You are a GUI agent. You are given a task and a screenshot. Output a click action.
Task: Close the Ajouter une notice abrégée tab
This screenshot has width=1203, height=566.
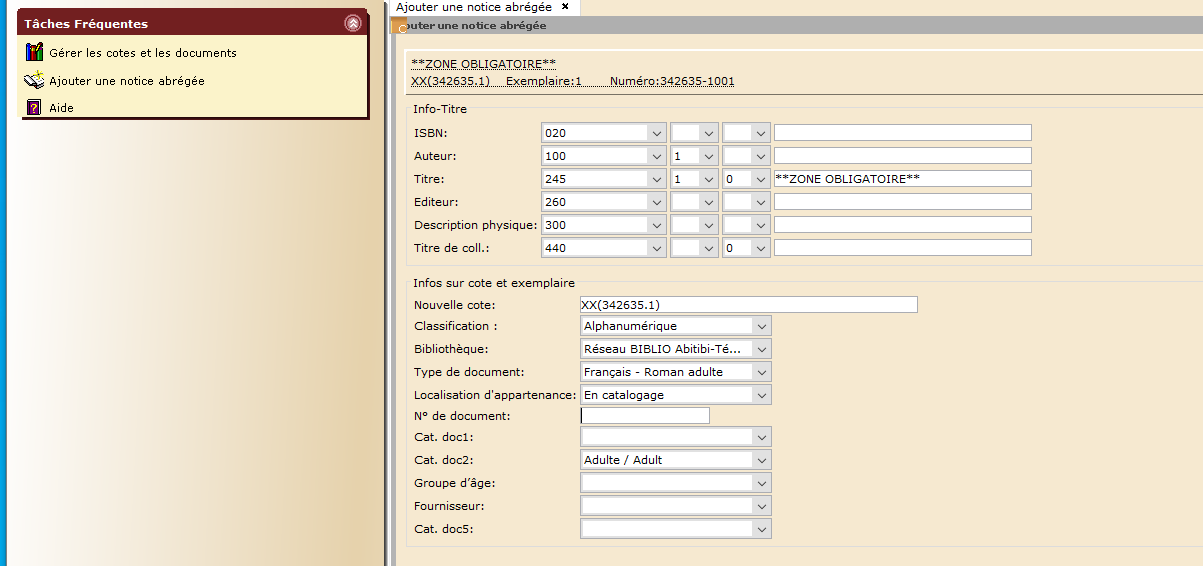pos(565,7)
